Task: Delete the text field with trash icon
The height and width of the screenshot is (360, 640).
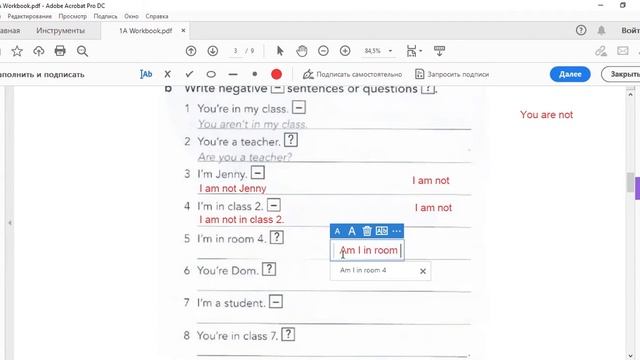Action: coord(367,231)
